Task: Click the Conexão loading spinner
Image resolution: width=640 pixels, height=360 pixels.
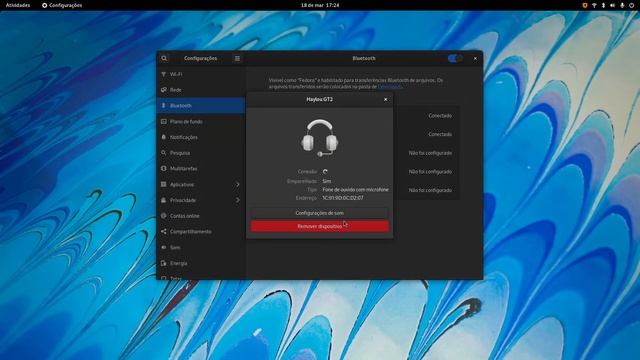Action: 325,172
